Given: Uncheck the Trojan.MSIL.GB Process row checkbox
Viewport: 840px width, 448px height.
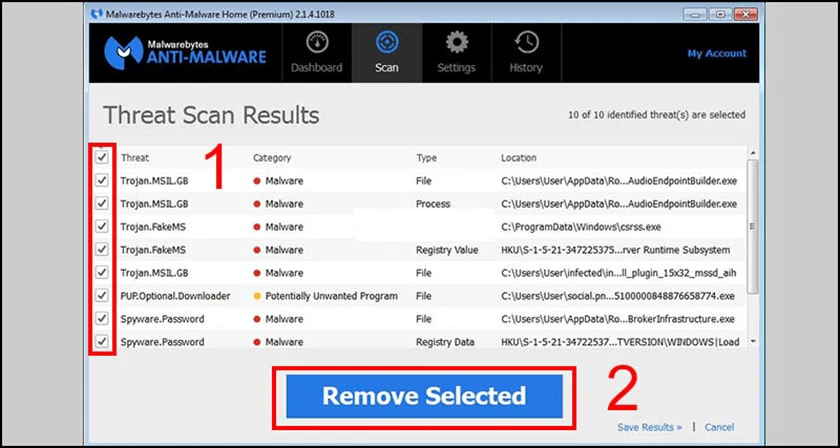Looking at the screenshot, I should click(x=102, y=204).
